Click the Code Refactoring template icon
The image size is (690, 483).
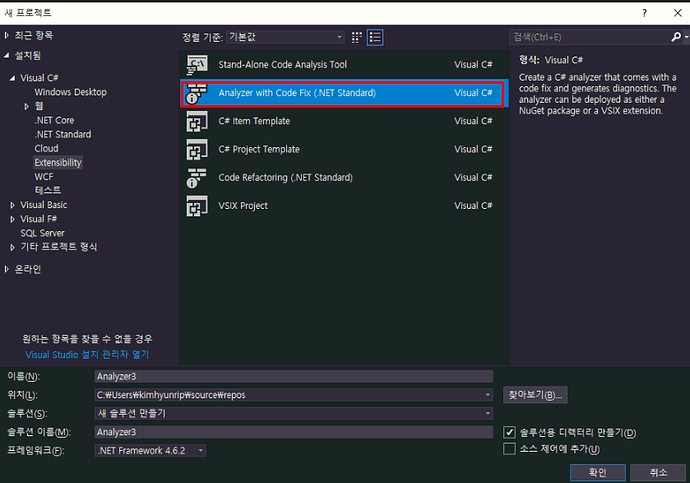click(x=197, y=178)
